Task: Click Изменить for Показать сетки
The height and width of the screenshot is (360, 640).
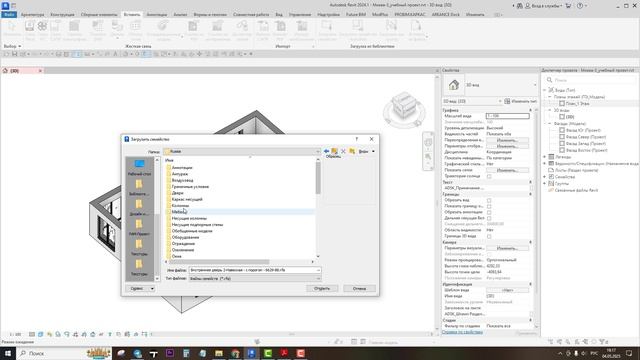Action: (507, 170)
